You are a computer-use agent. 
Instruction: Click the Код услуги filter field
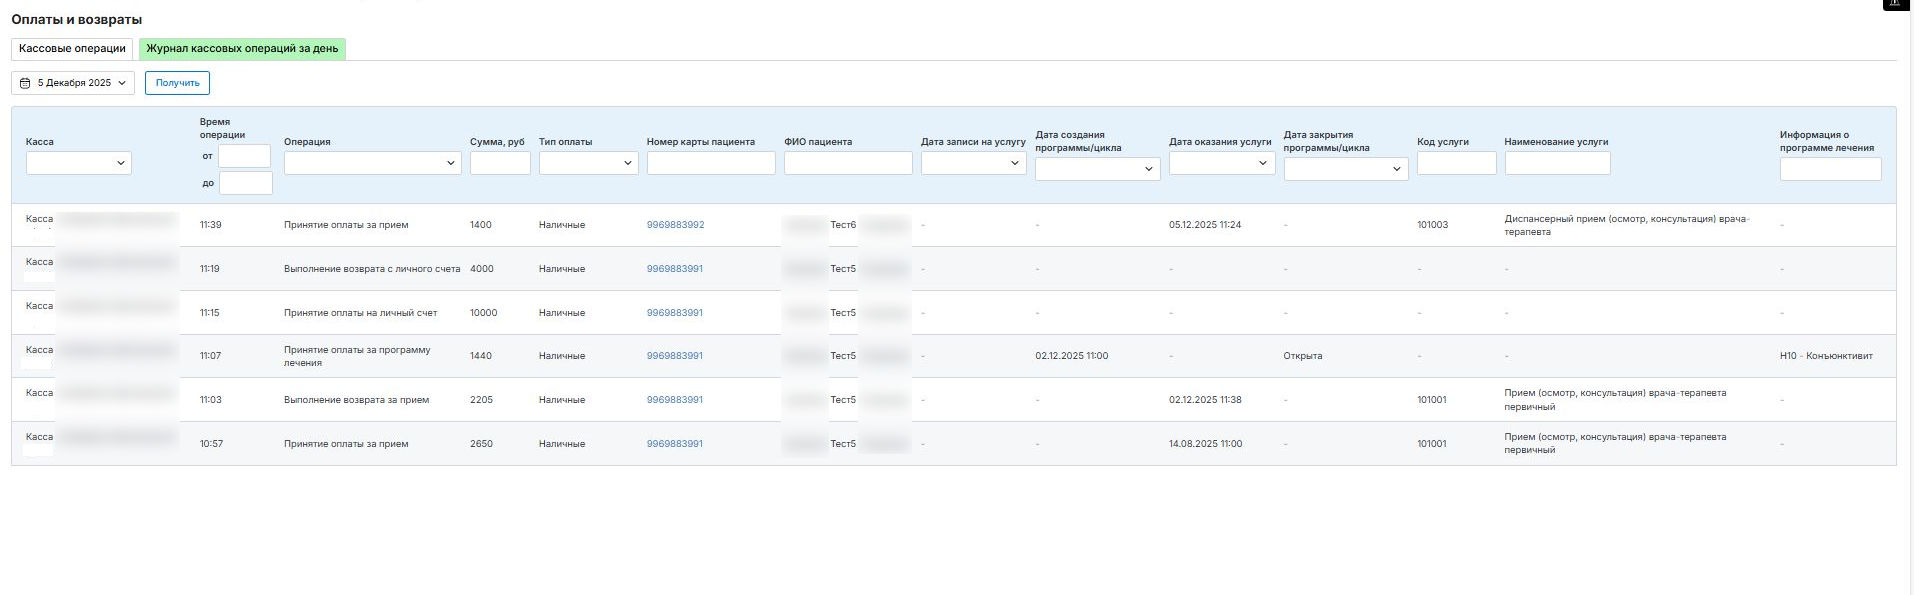coord(1456,163)
